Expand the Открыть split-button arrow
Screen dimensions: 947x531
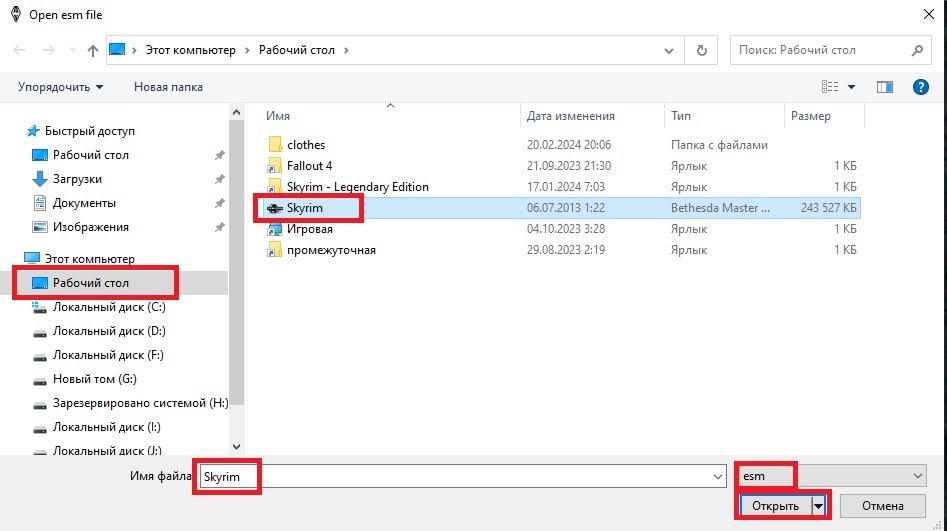click(819, 506)
